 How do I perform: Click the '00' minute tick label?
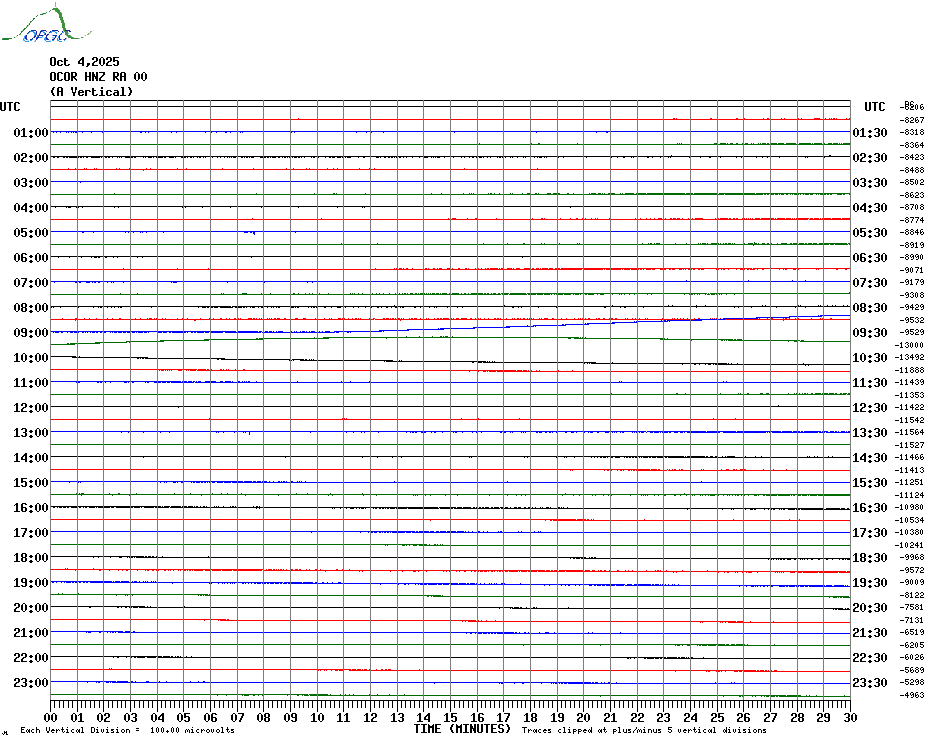[x=51, y=717]
